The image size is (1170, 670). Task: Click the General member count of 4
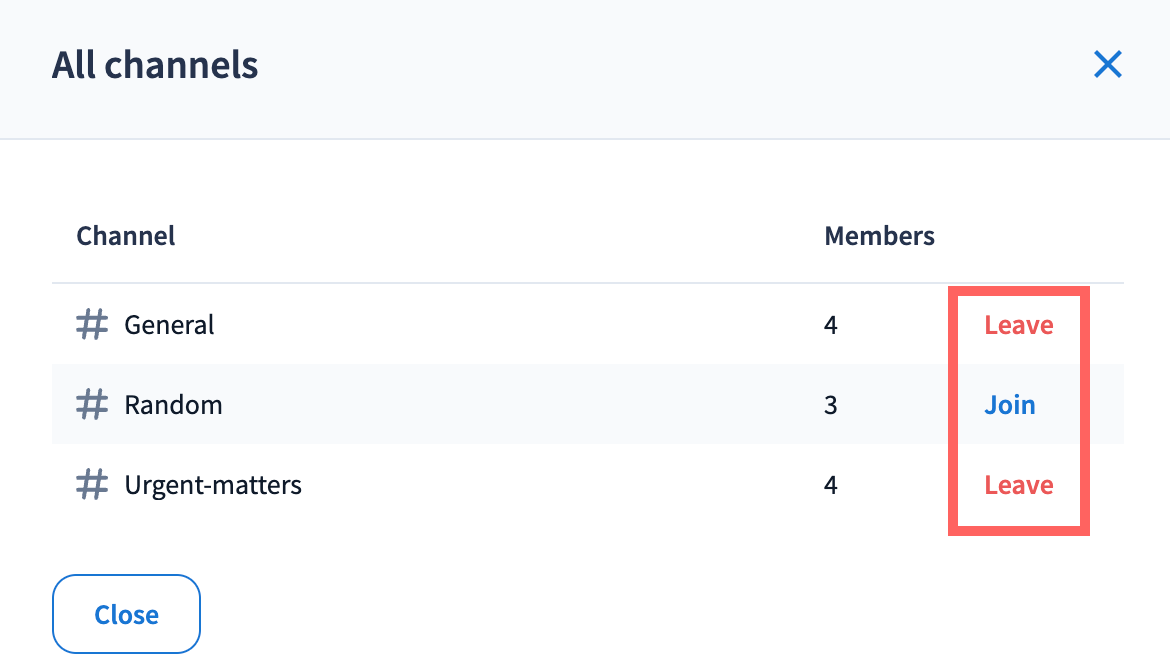pyautogui.click(x=831, y=325)
